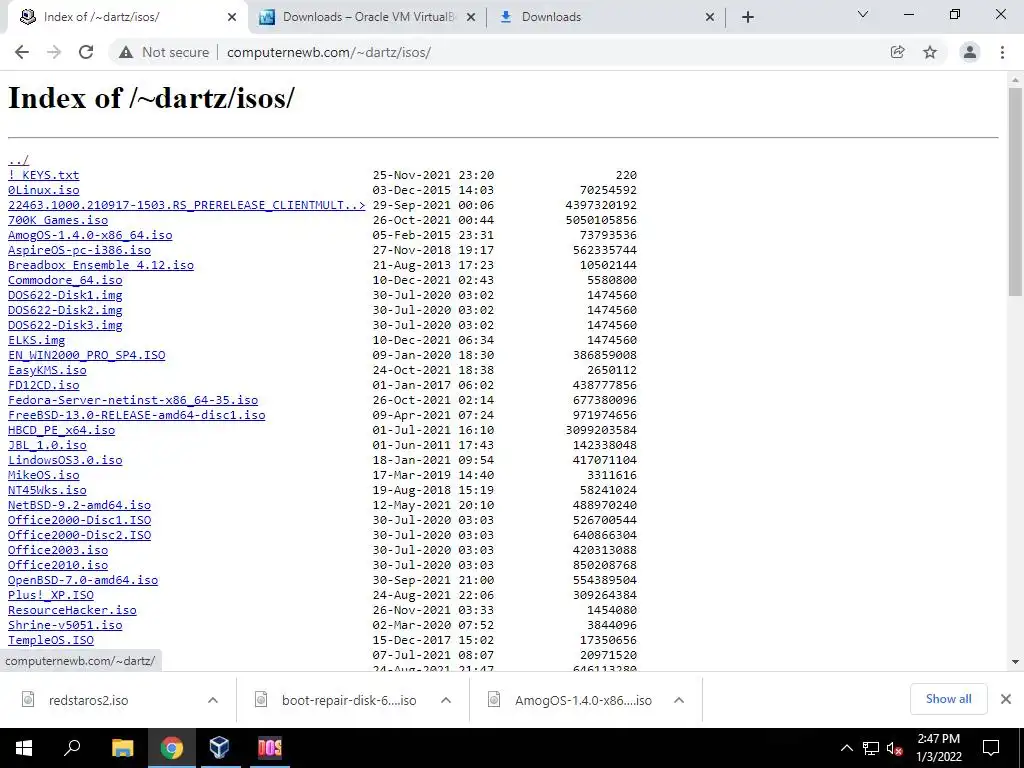Download Office2003.iso
This screenshot has height=768, width=1024.
pos(58,551)
